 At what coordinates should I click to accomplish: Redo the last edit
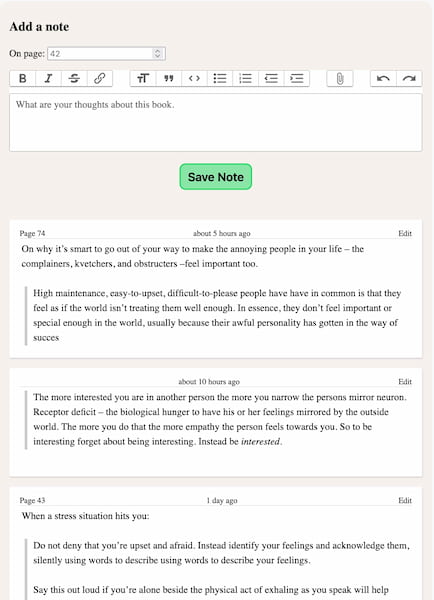coord(409,78)
